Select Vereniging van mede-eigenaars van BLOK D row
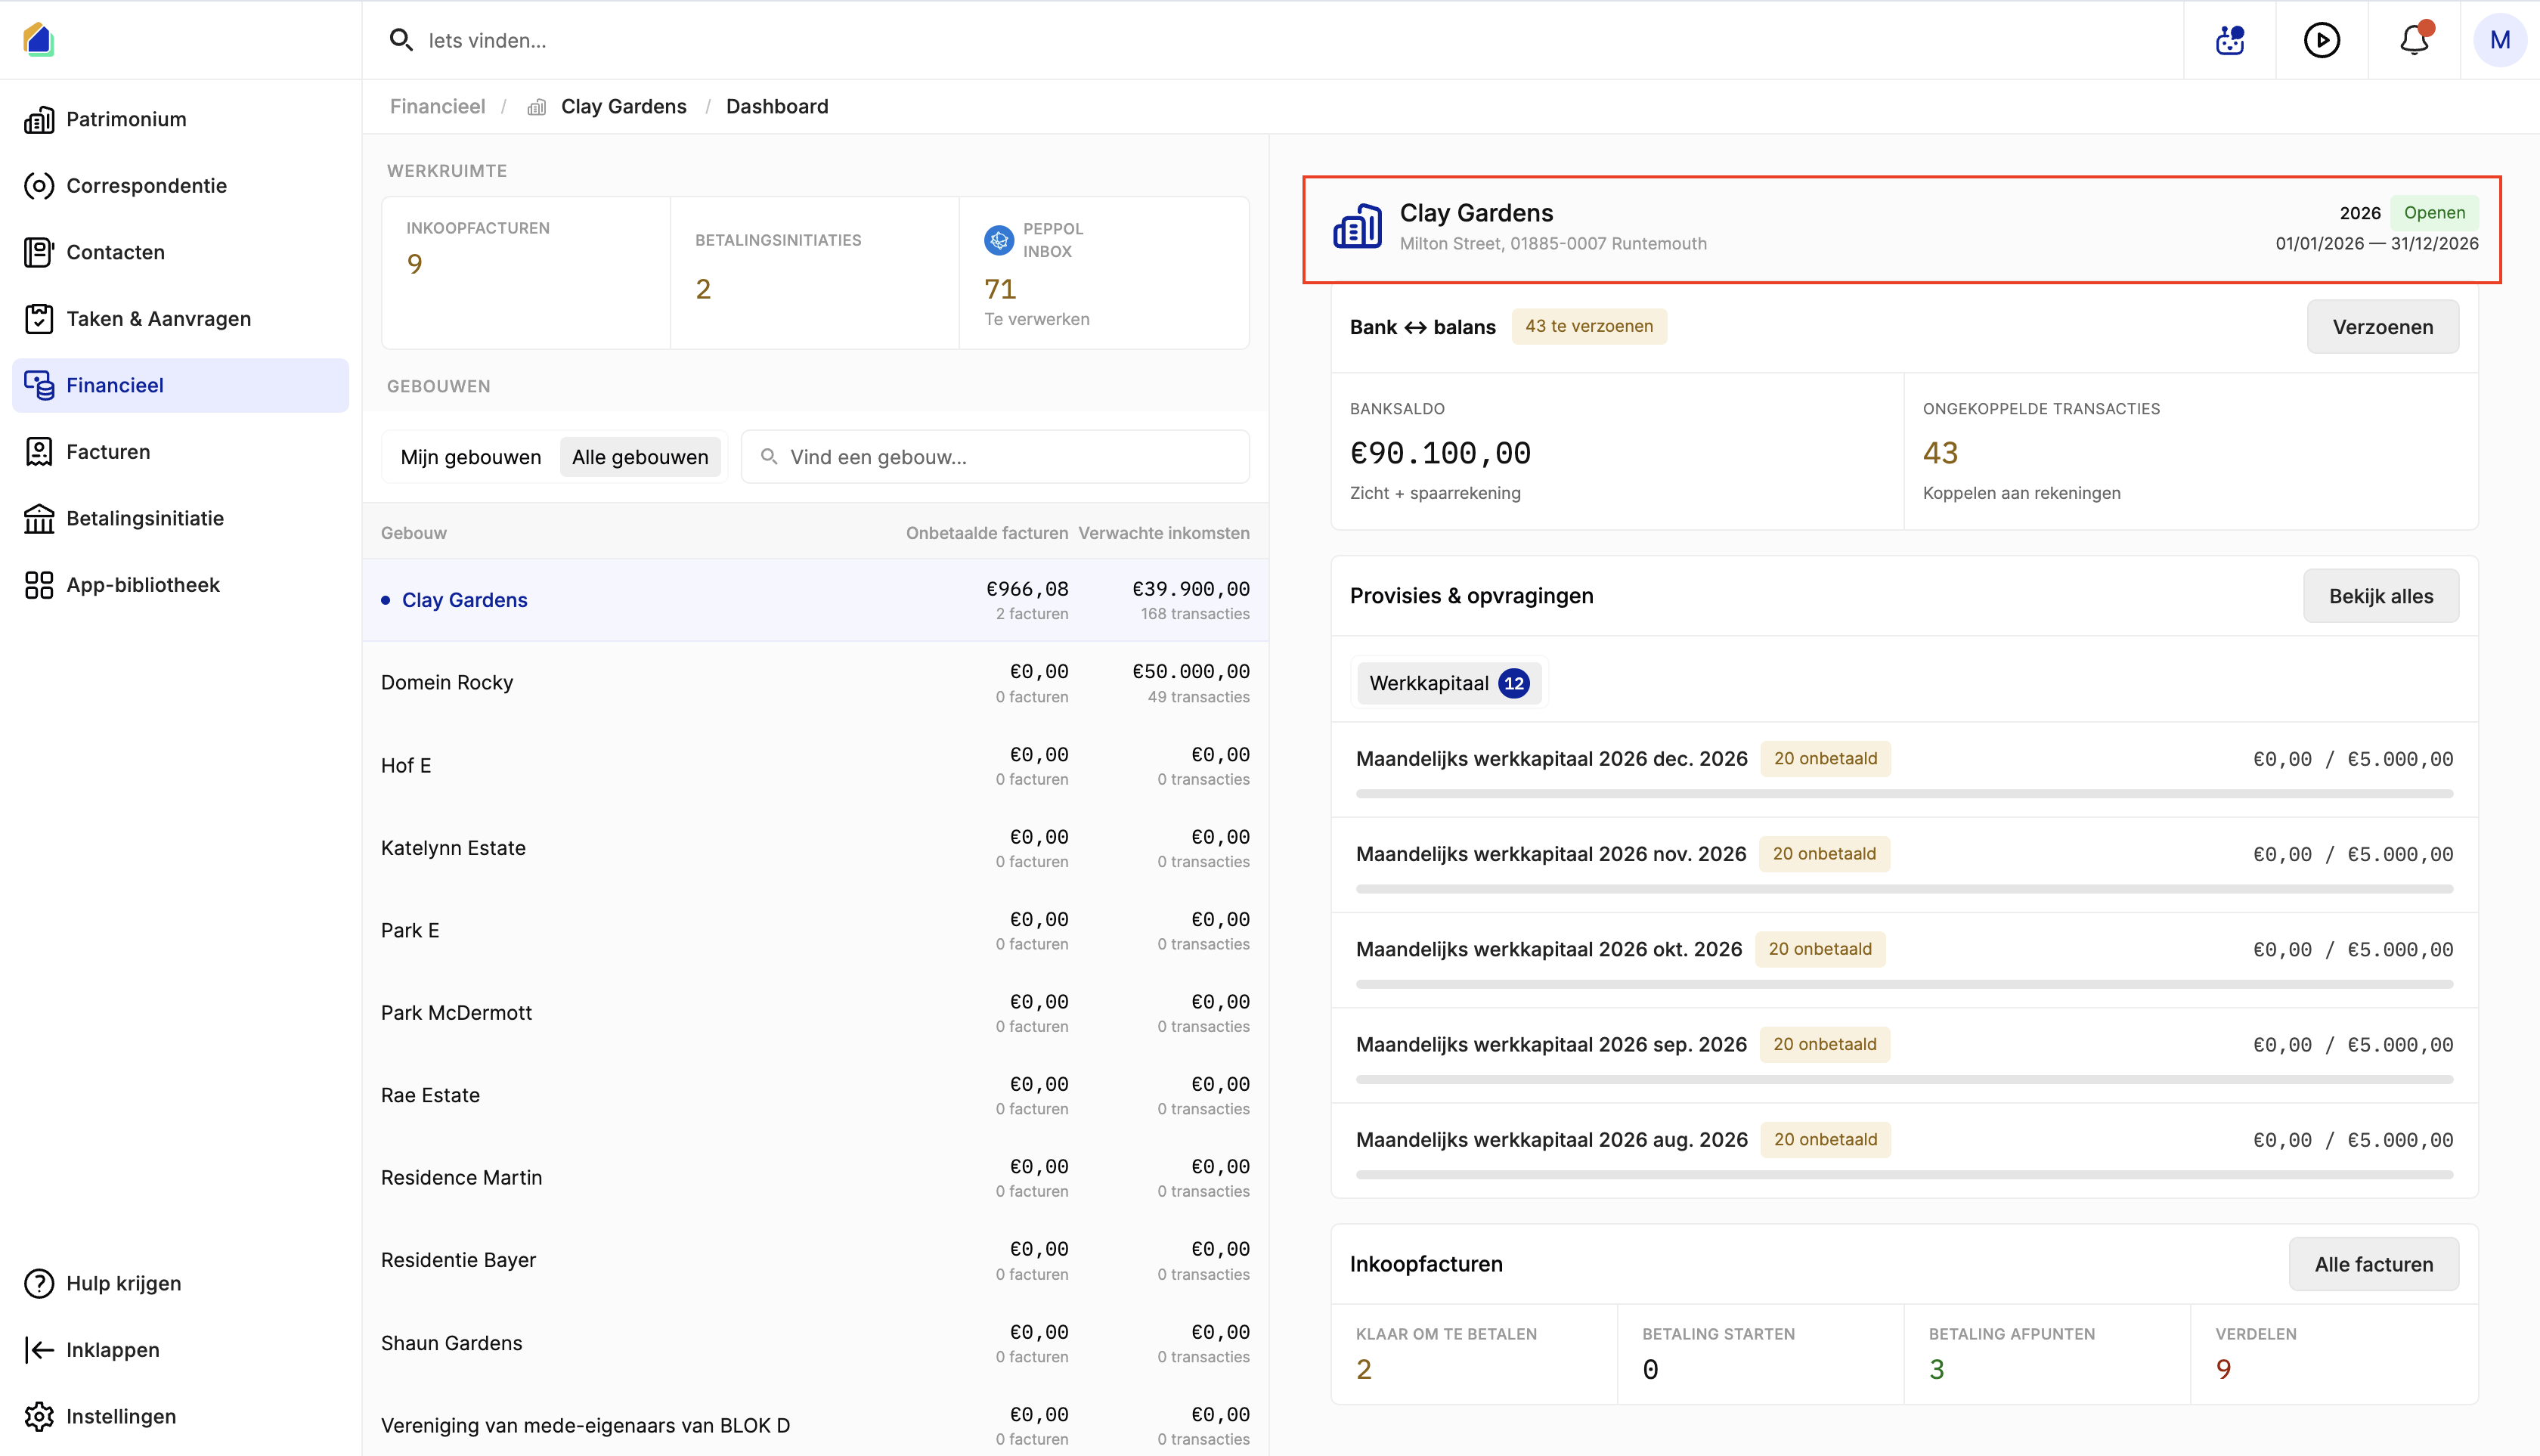Screen dimensions: 2540x1456 (x=815, y=1426)
